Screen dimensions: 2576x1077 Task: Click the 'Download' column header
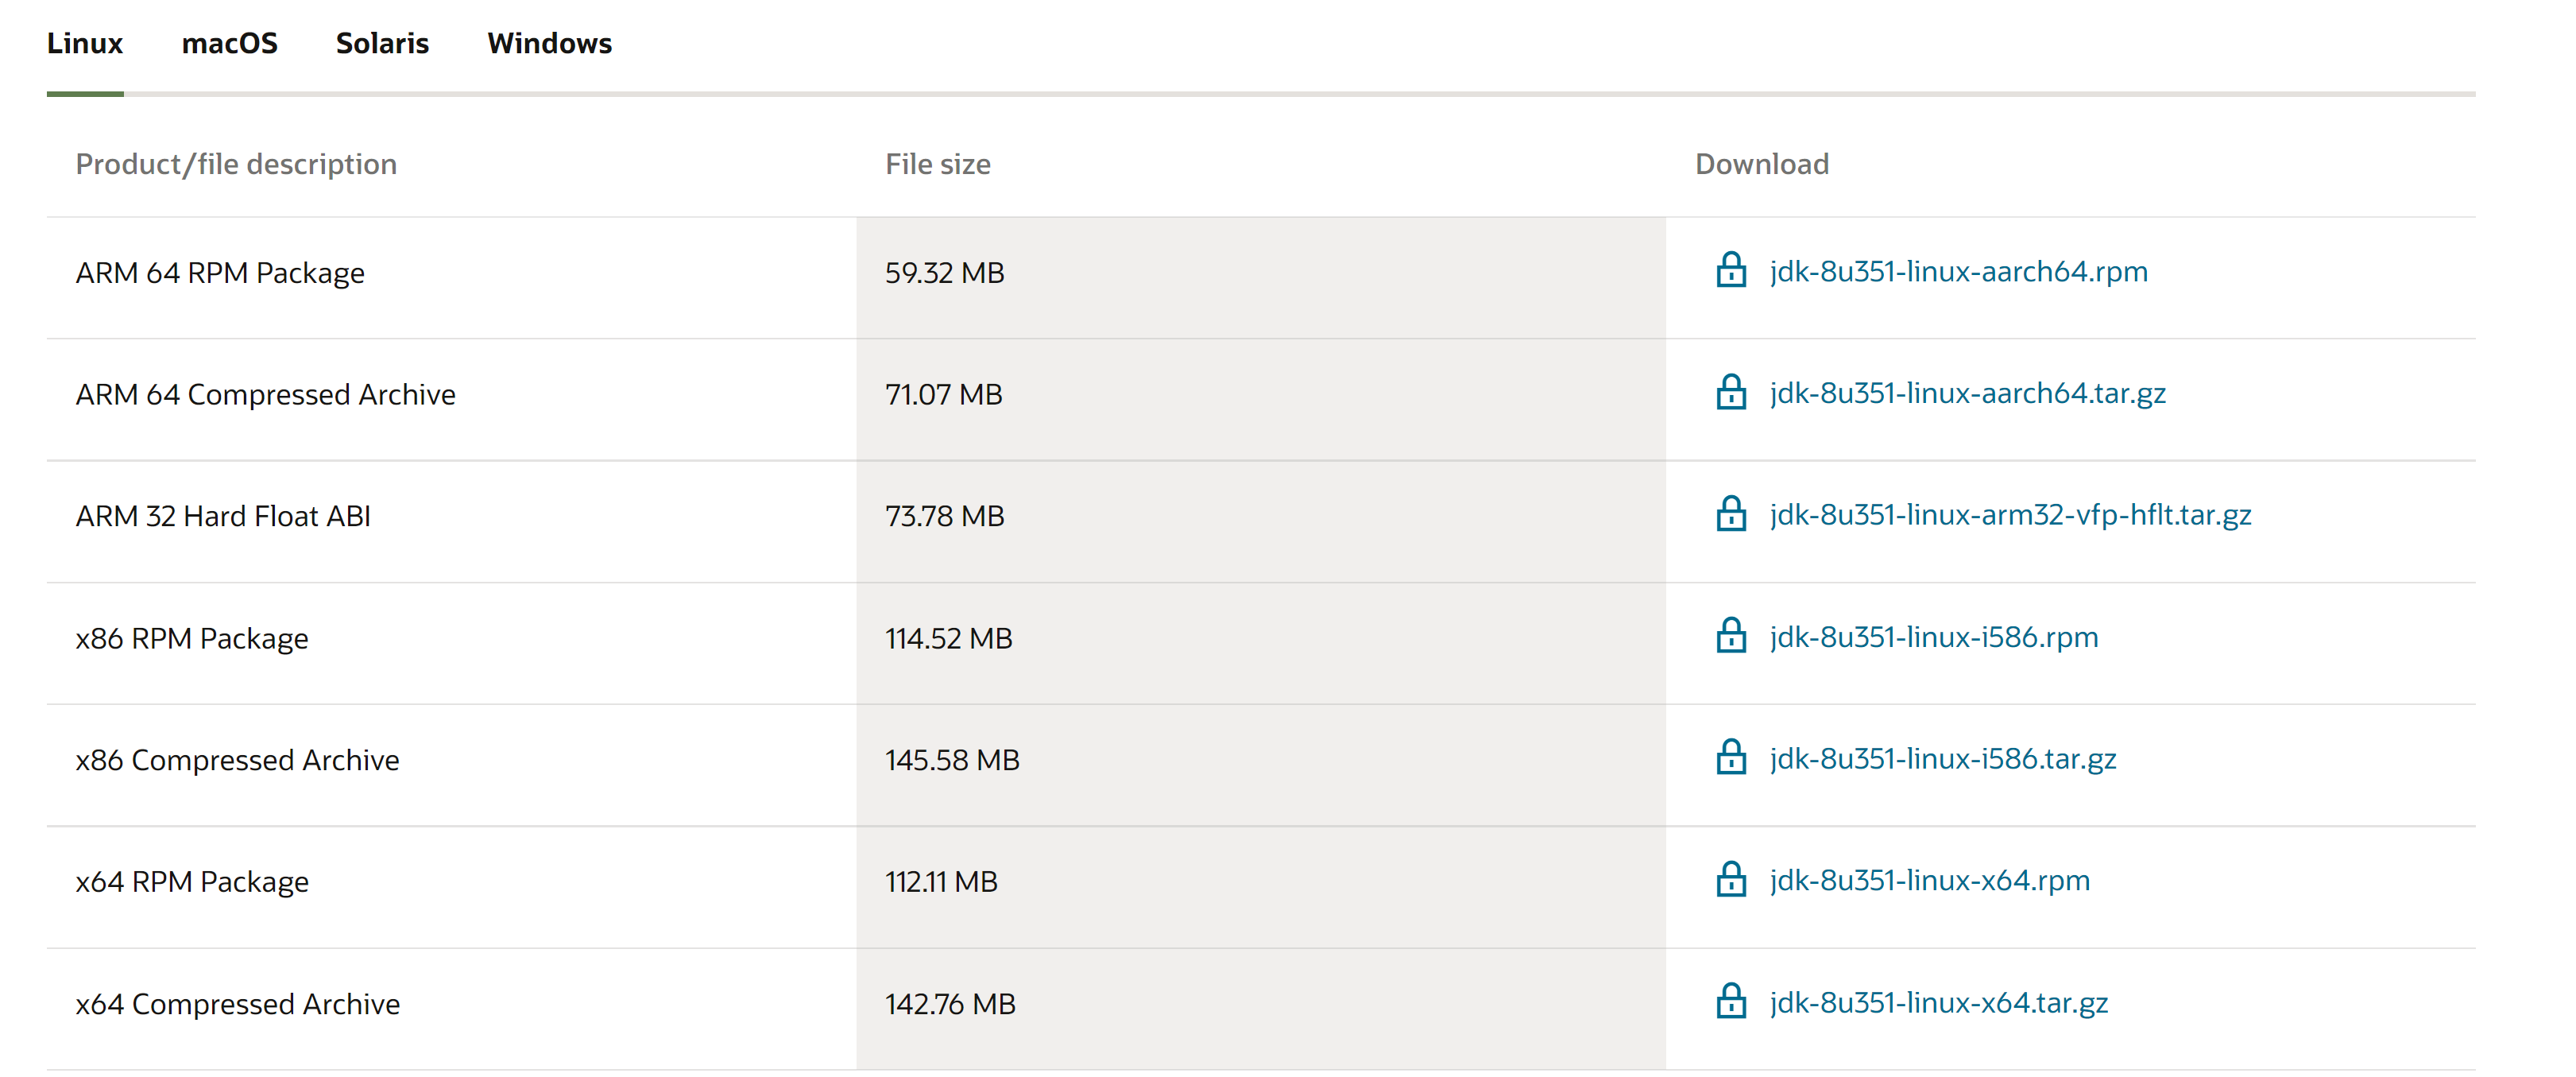tap(1762, 164)
